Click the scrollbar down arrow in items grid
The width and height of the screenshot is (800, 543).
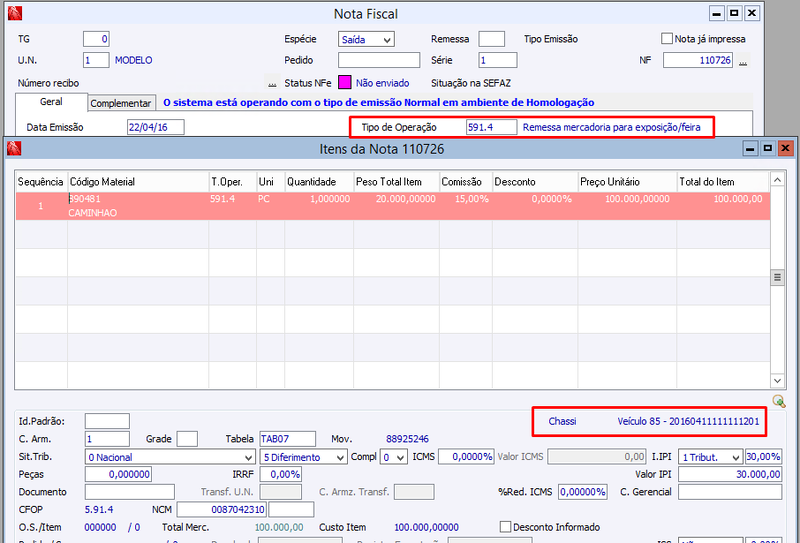click(777, 381)
